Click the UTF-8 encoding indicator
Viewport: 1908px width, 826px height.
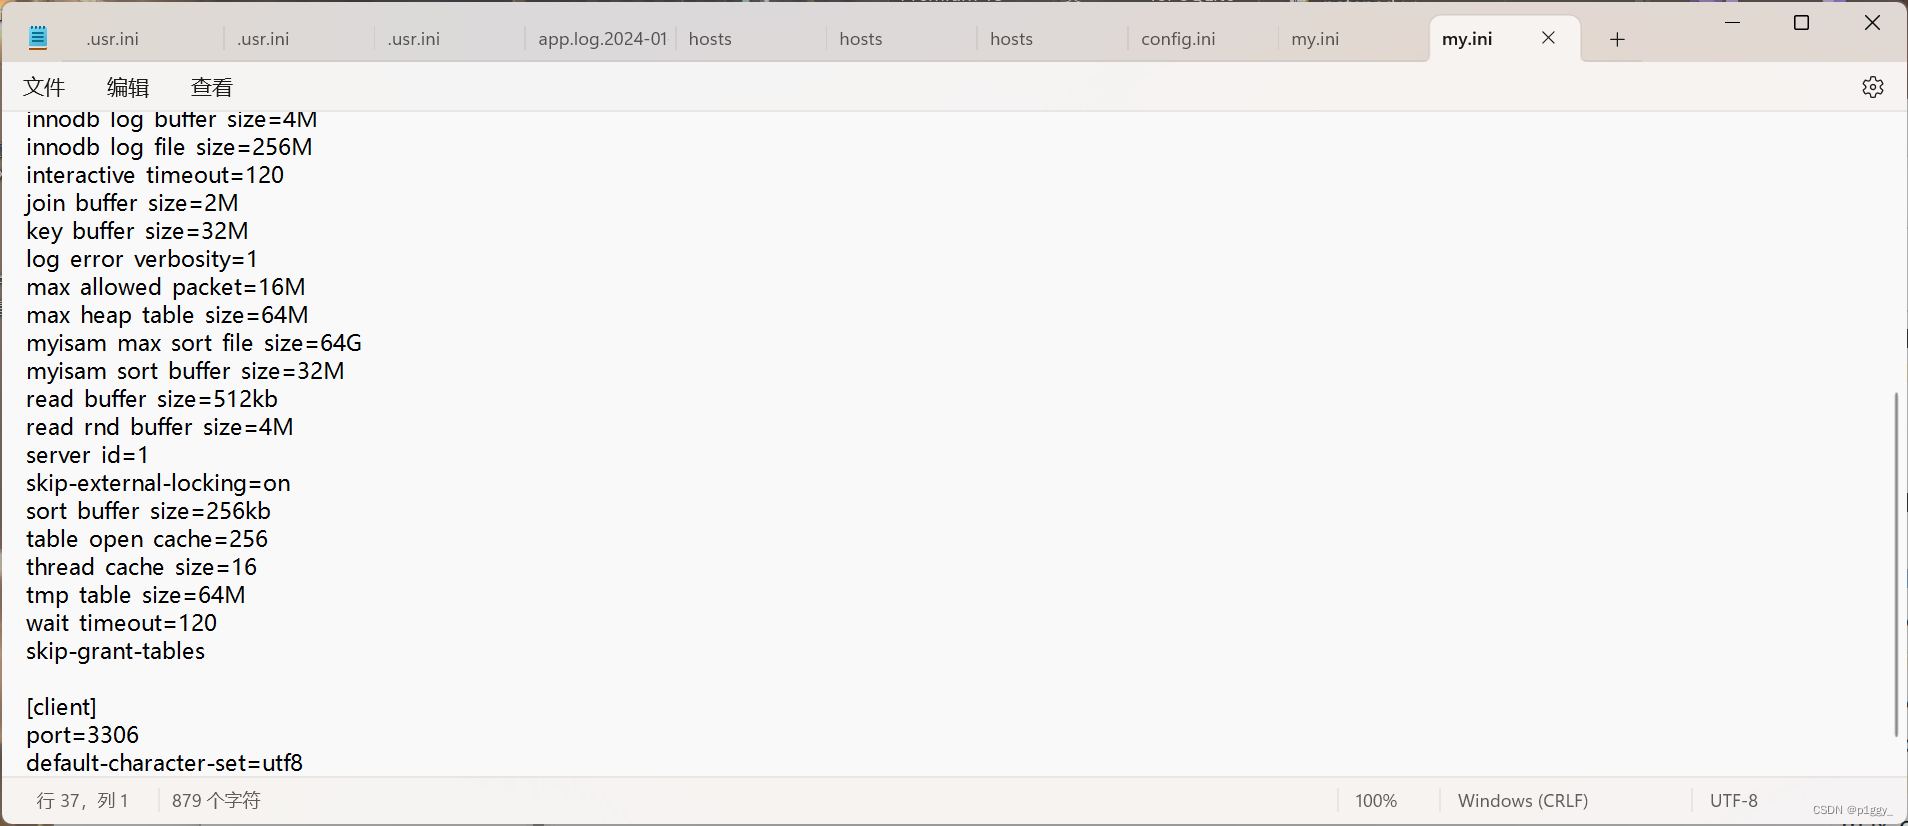(x=1734, y=801)
